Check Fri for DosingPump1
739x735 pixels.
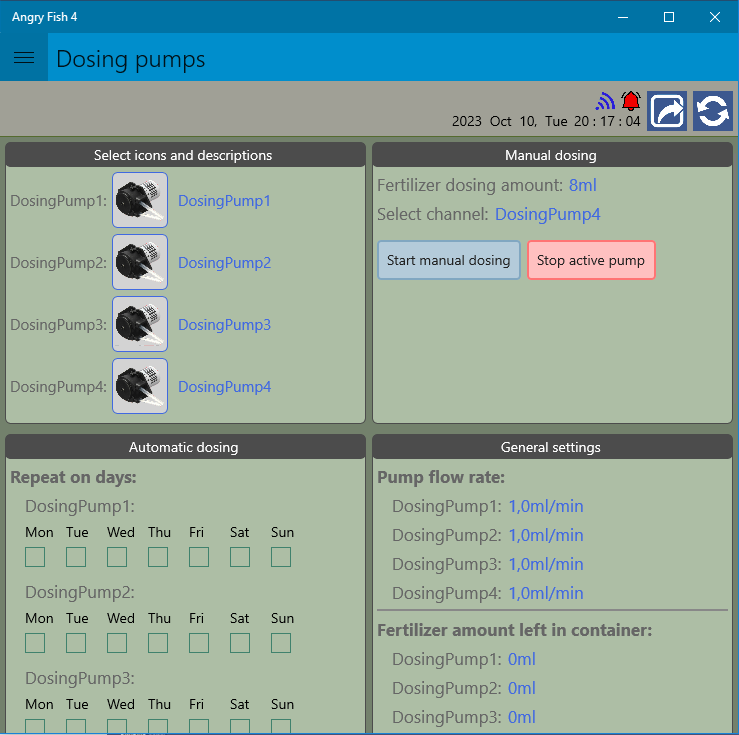[x=199, y=557]
